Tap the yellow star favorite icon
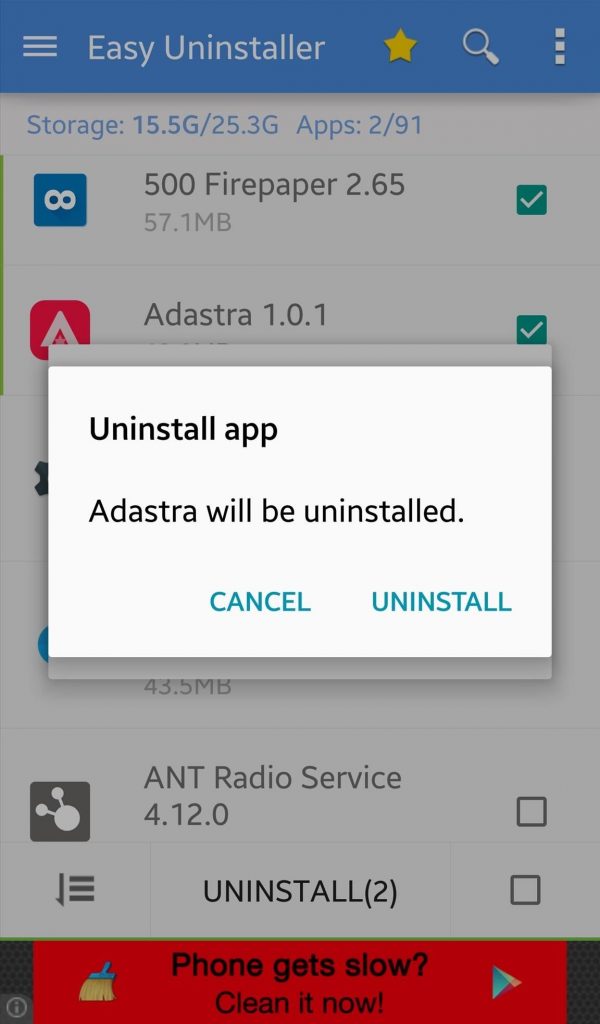600x1024 pixels. [x=400, y=47]
